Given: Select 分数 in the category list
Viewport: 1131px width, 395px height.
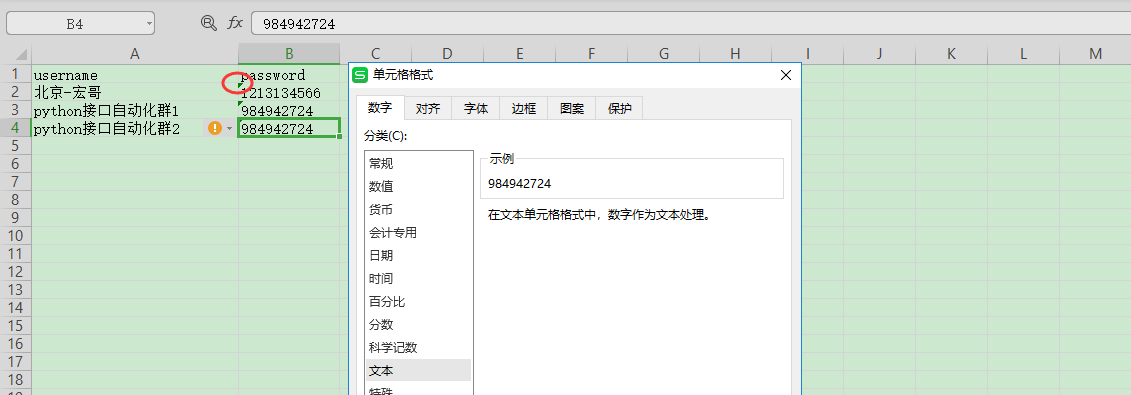Looking at the screenshot, I should (418, 325).
